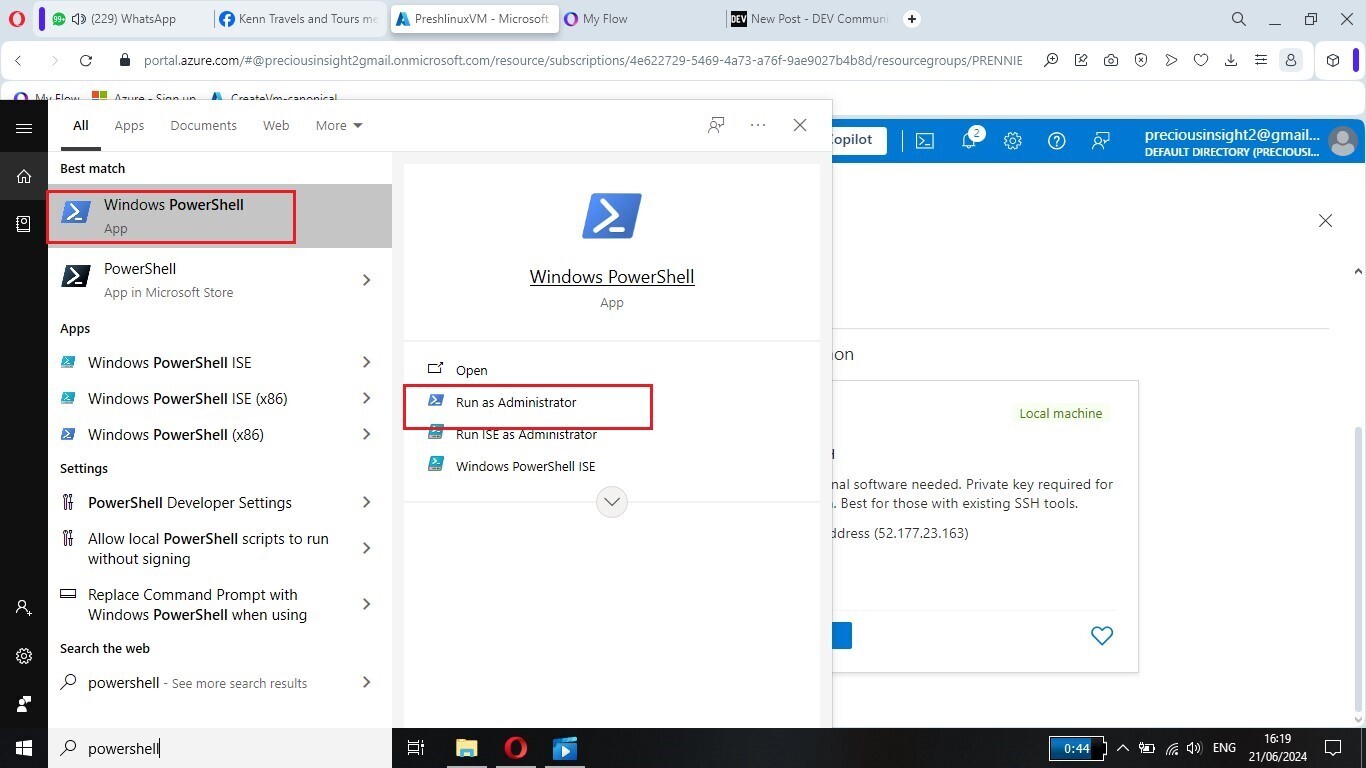Switch to the Web search filter tab
The height and width of the screenshot is (768, 1366).
pyautogui.click(x=276, y=126)
